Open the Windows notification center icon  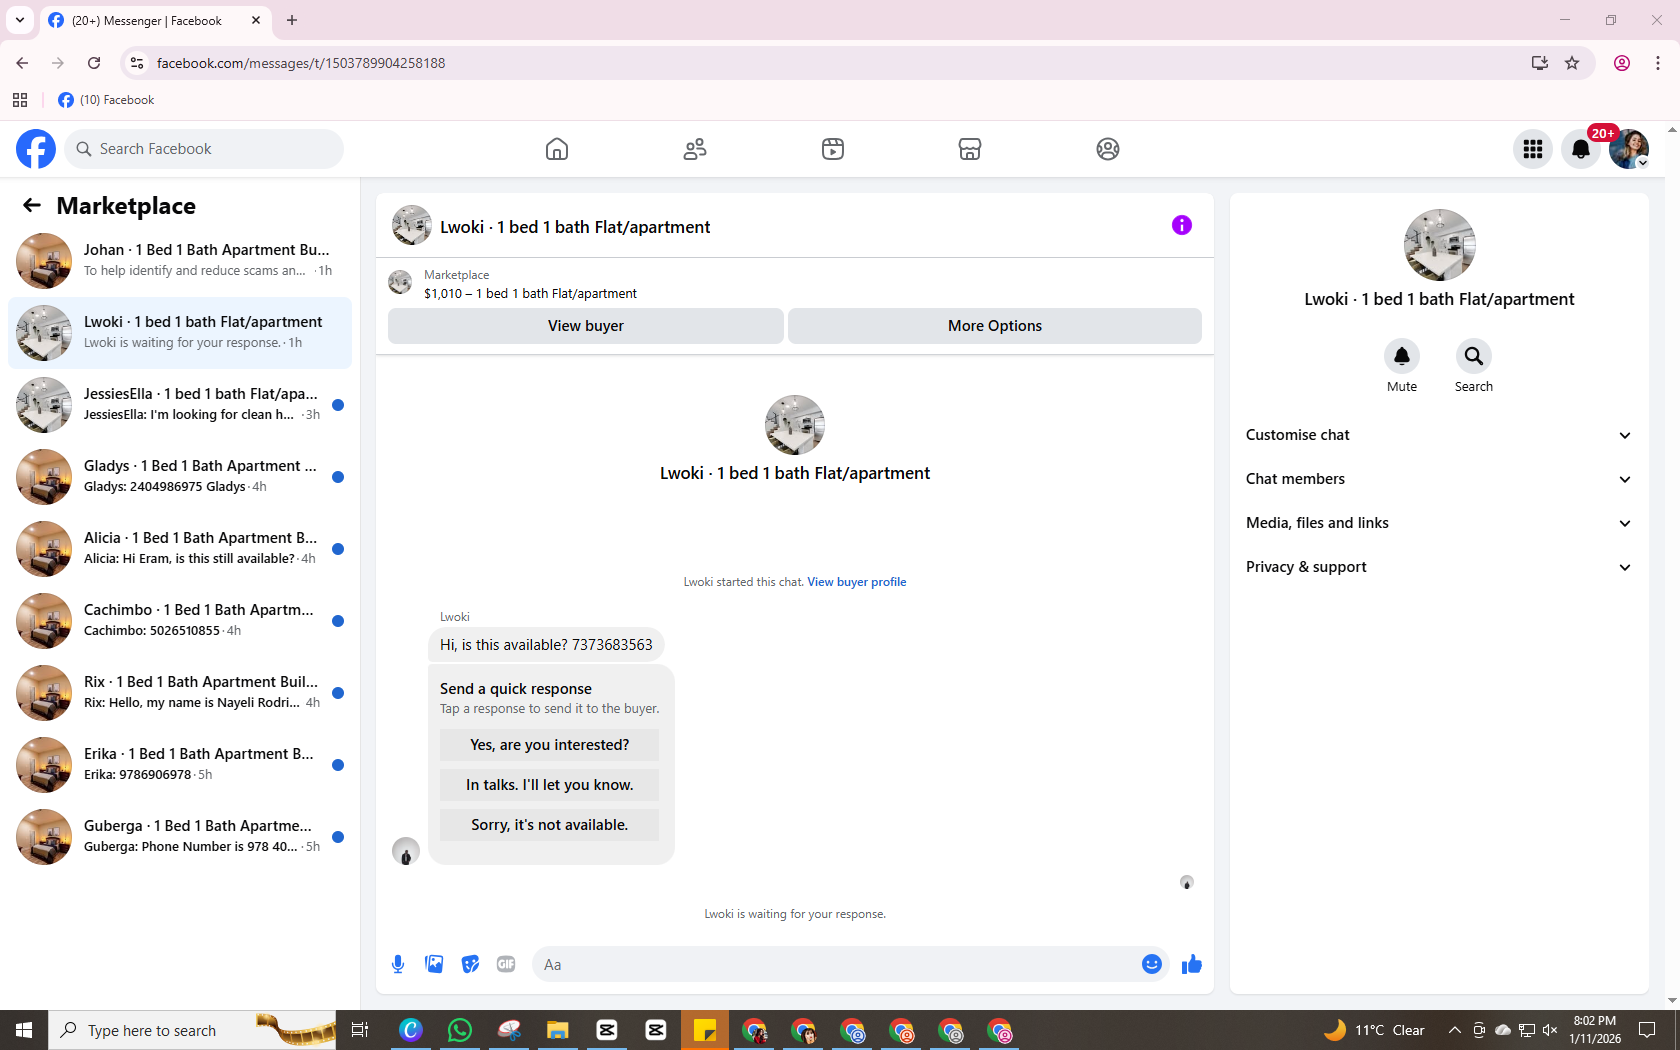coord(1647,1030)
